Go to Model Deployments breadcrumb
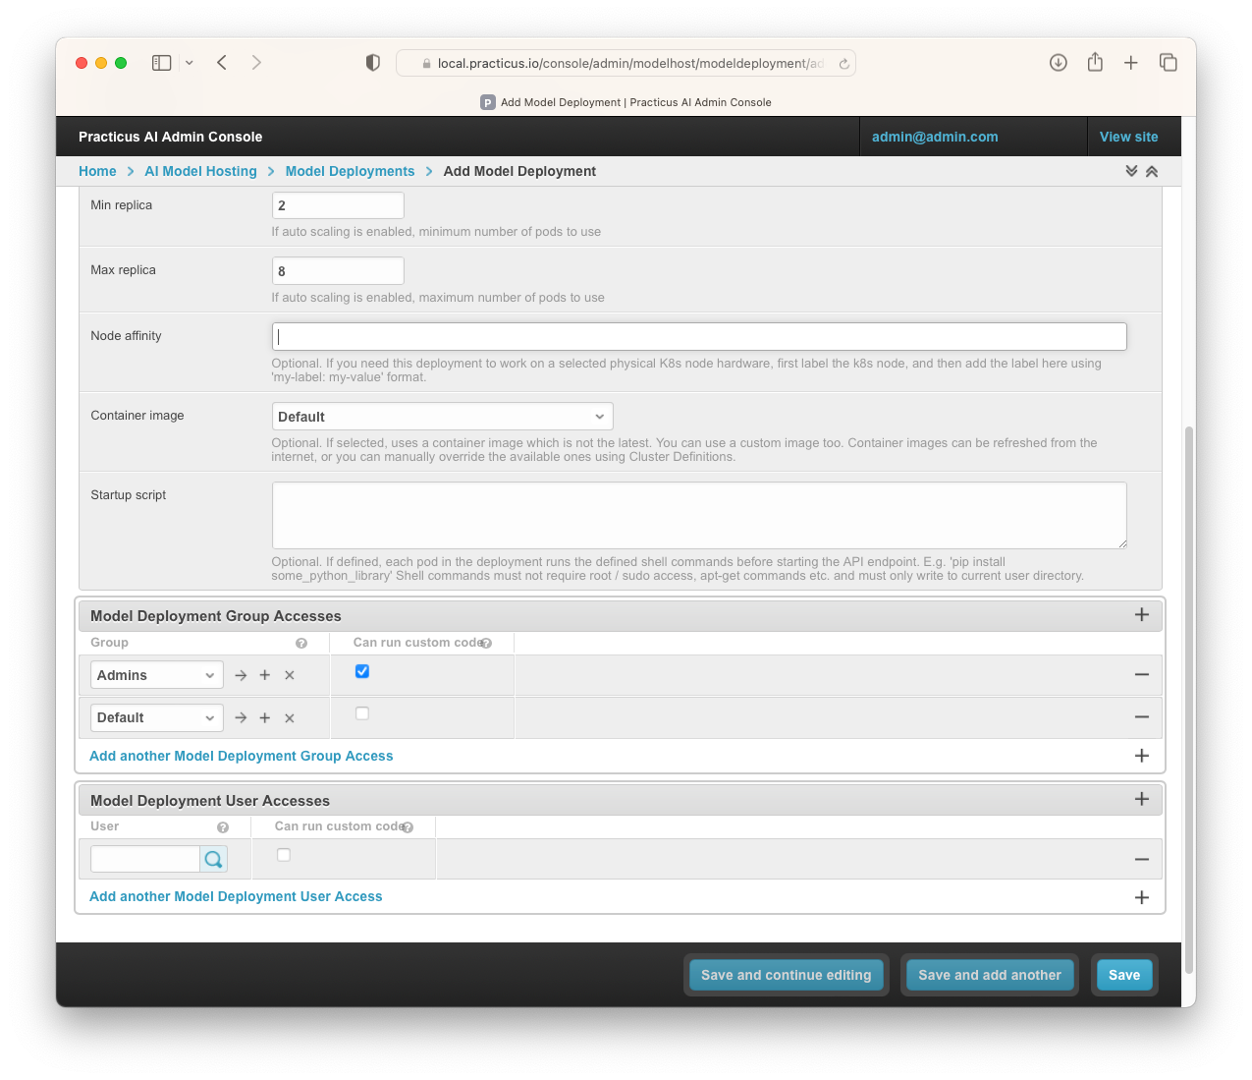 click(x=349, y=171)
